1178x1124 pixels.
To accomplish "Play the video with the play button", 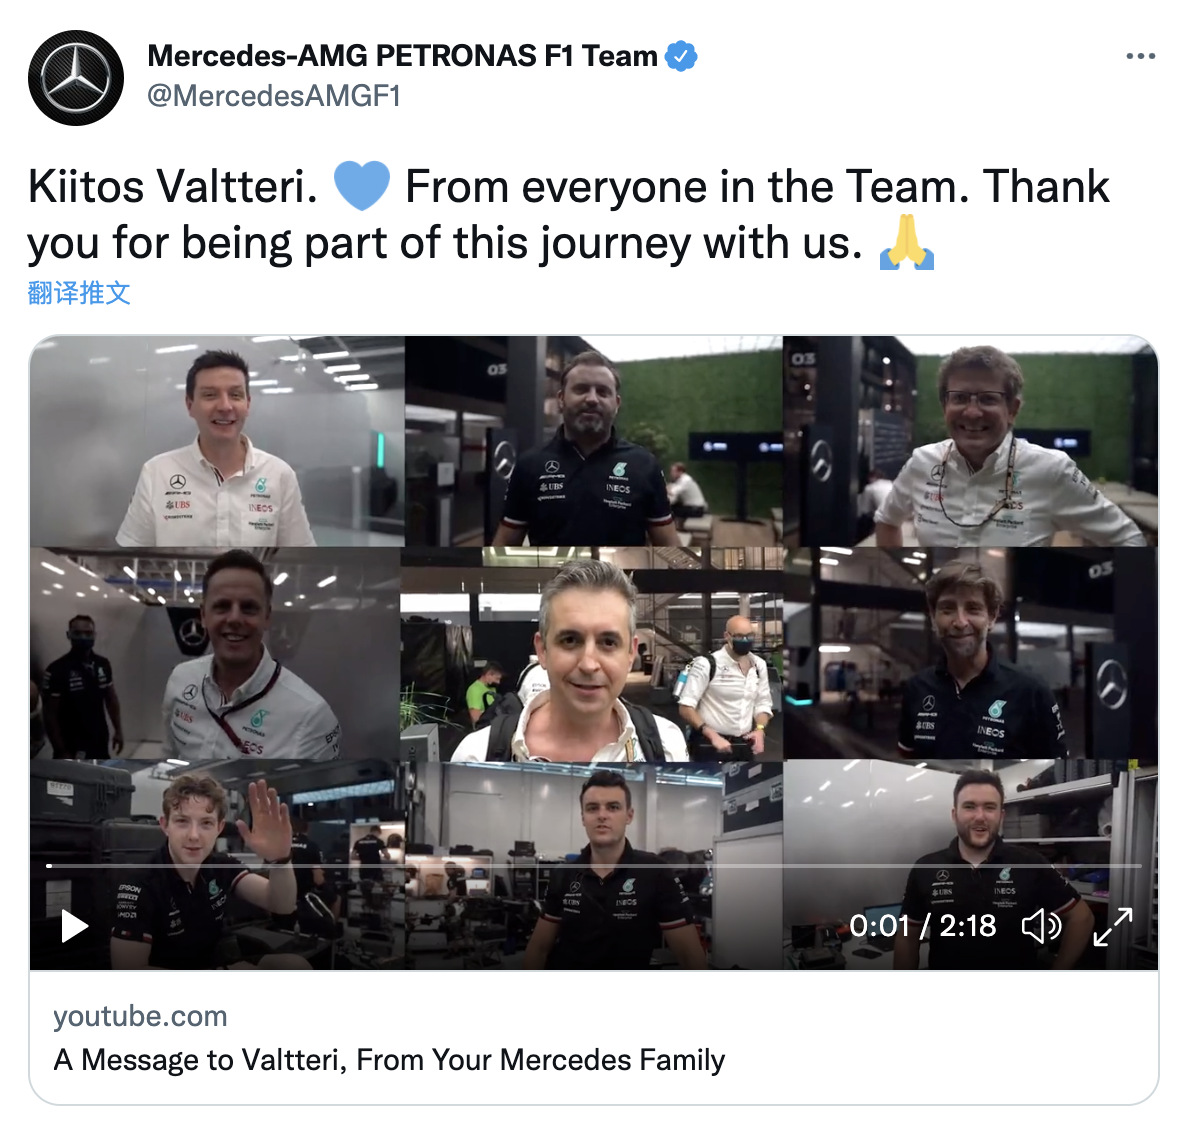I will [x=74, y=926].
